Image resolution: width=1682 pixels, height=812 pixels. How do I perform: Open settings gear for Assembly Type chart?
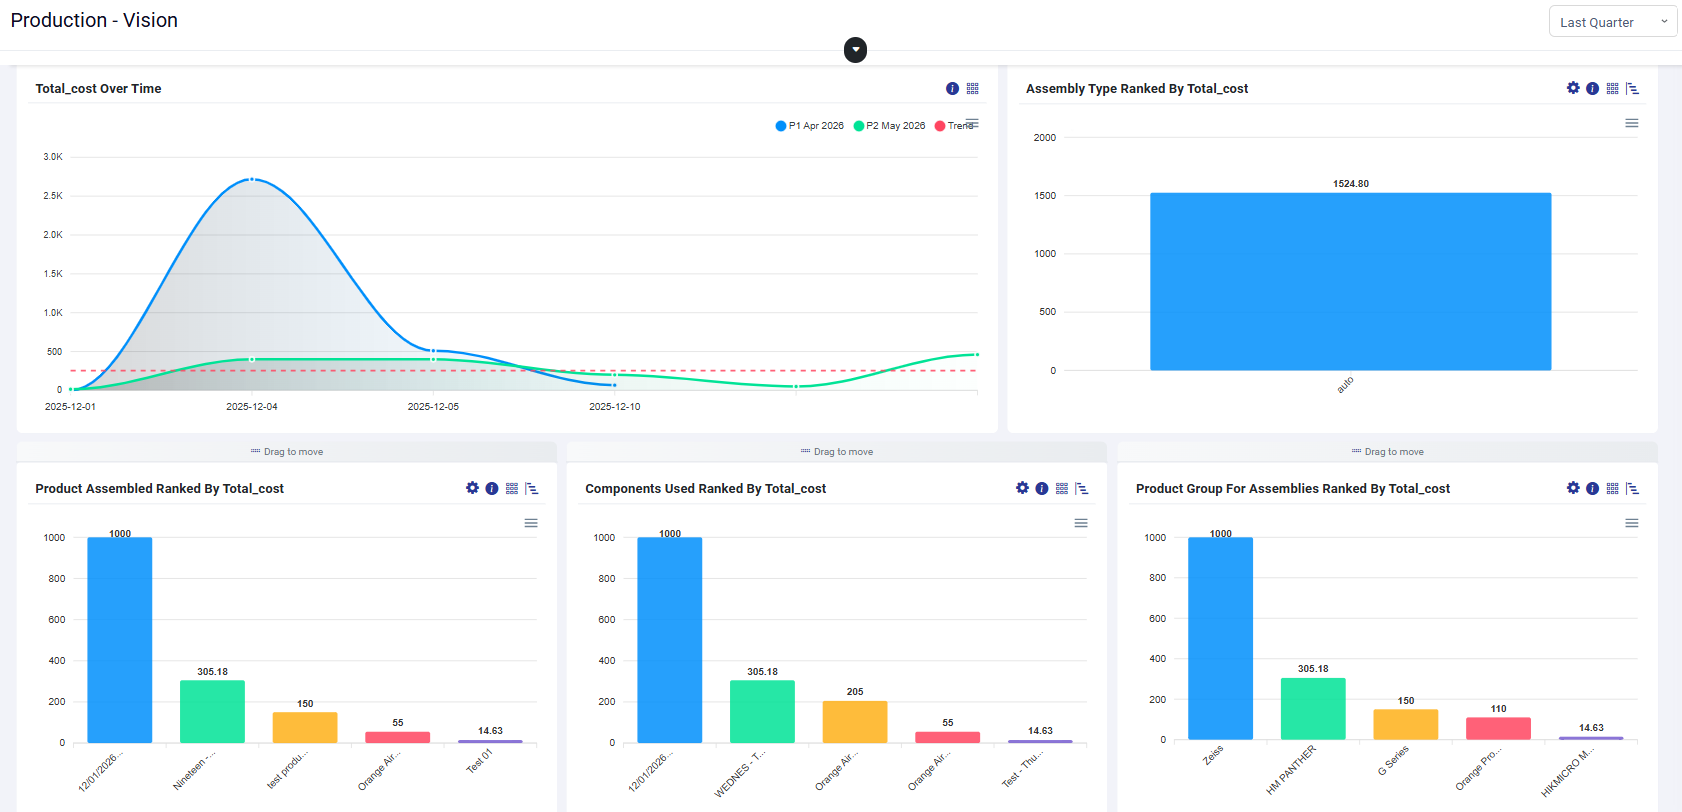(x=1573, y=88)
